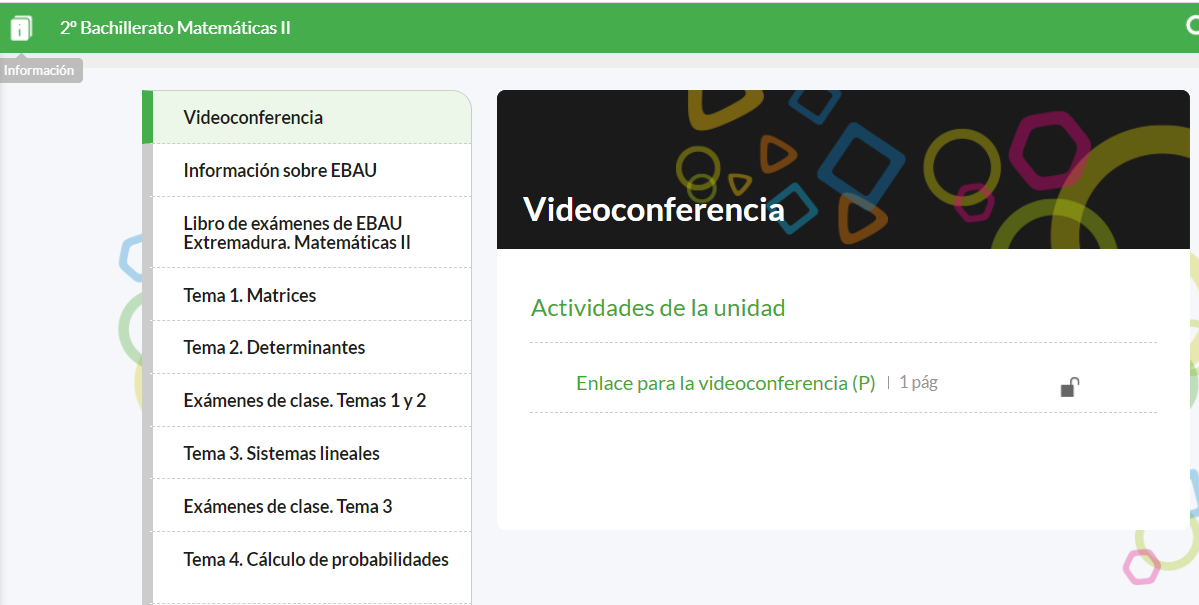Click the 2º Bachillerato Matemáticas II course title

(x=176, y=28)
